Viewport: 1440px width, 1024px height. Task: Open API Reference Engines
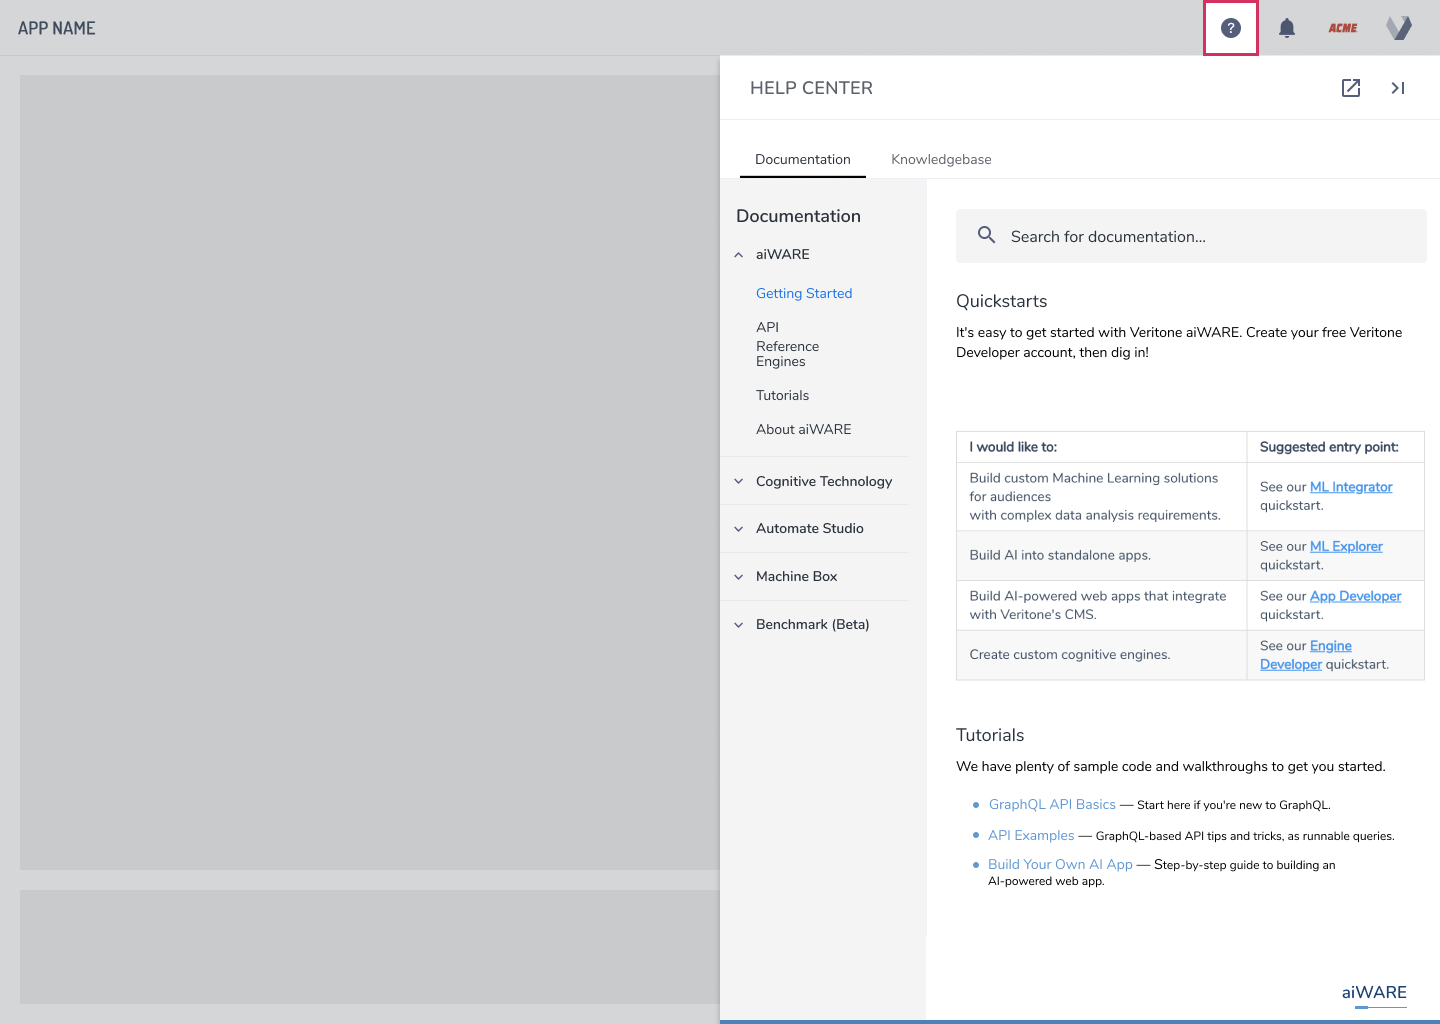(x=787, y=344)
